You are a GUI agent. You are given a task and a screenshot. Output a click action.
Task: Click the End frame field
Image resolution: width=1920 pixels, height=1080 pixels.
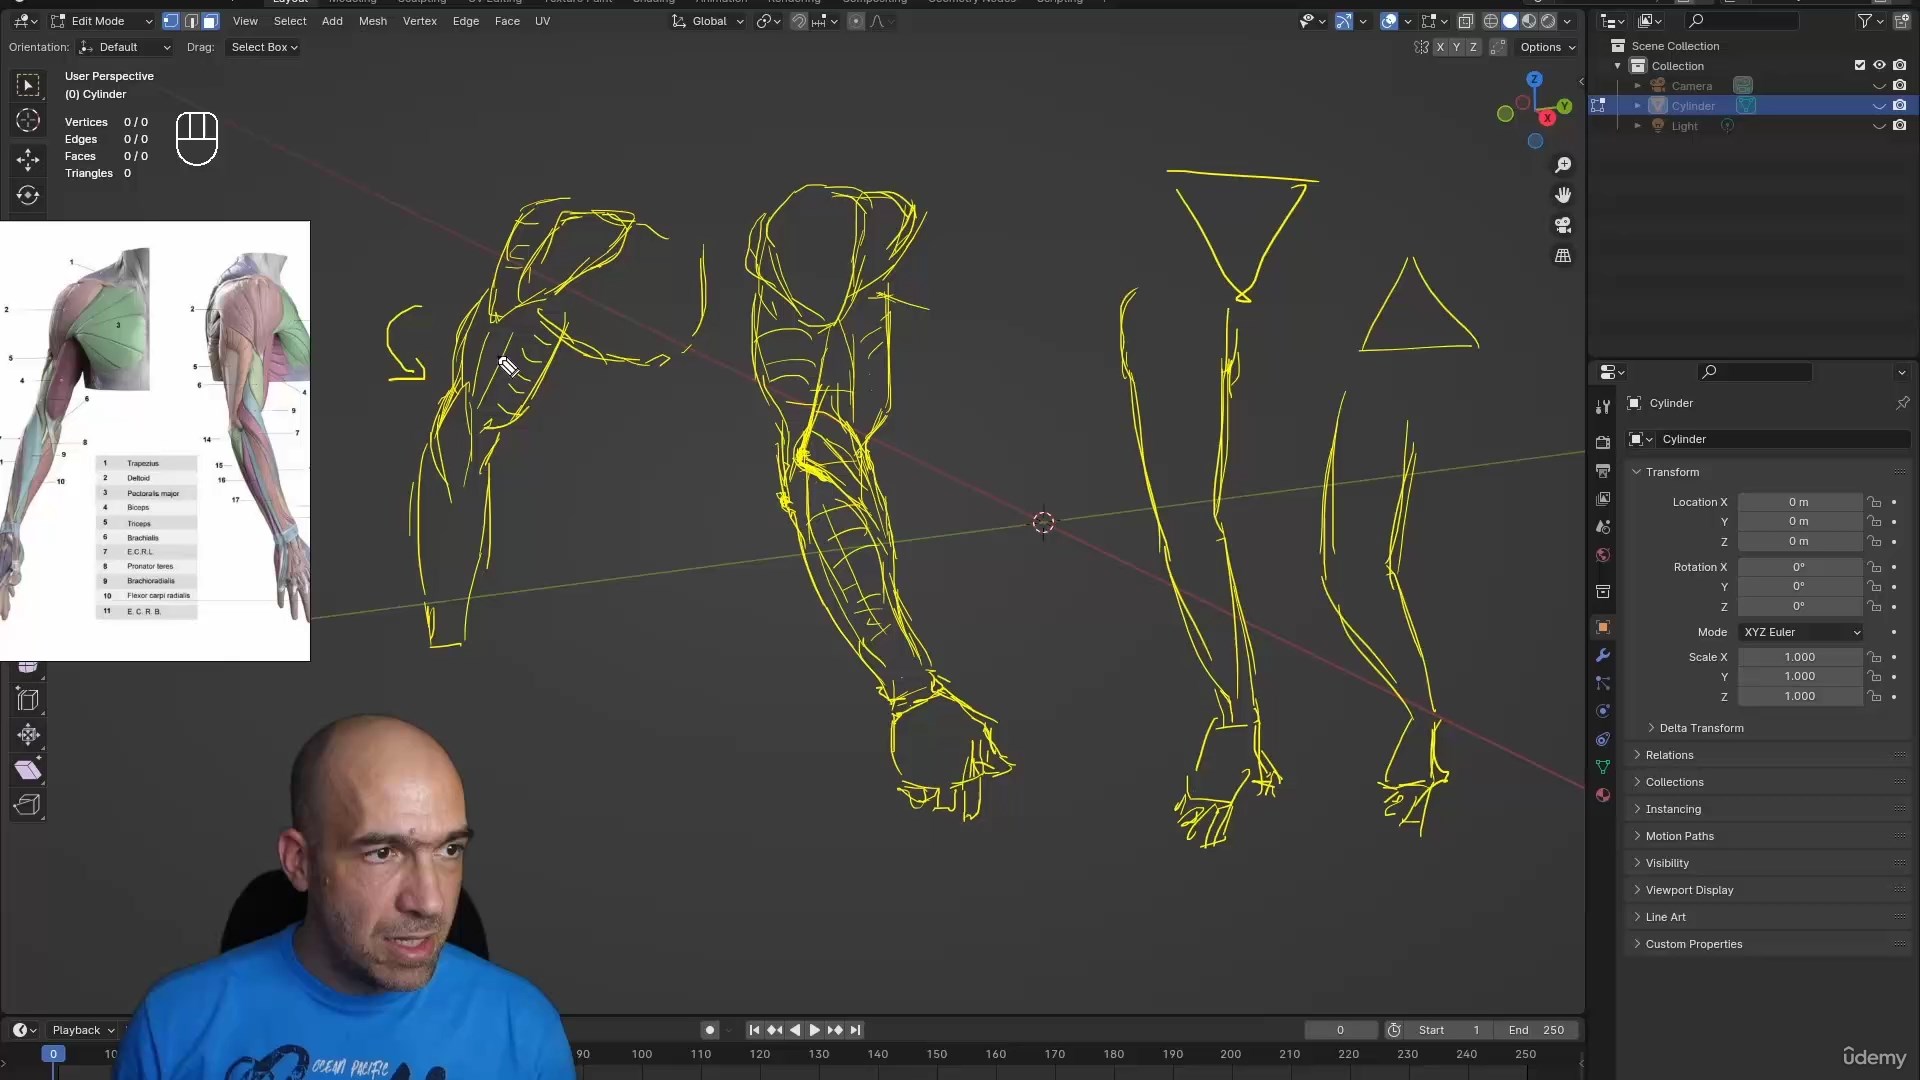[1537, 1030]
